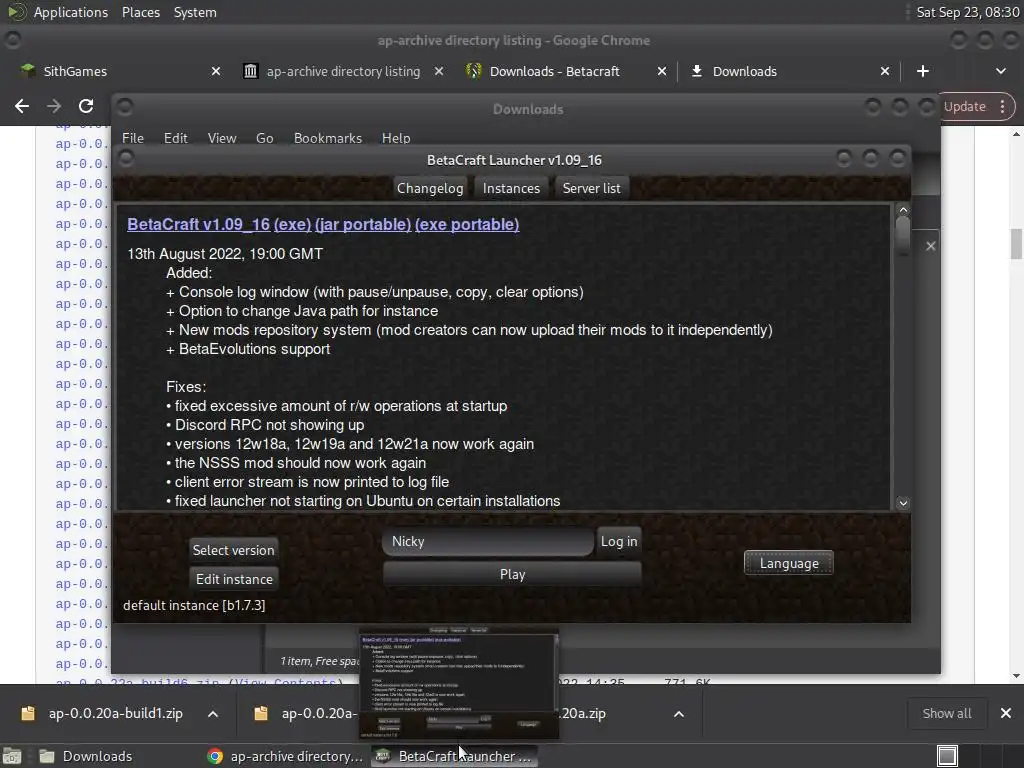Viewport: 1024px width, 768px height.
Task: Click the Log in button
Action: [x=619, y=541]
